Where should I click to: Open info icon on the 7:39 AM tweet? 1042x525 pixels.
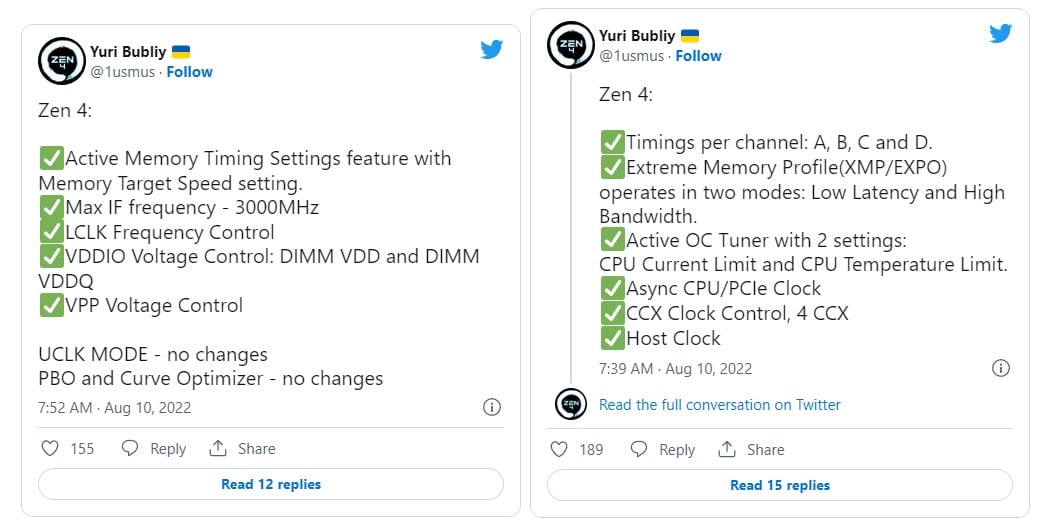1000,368
